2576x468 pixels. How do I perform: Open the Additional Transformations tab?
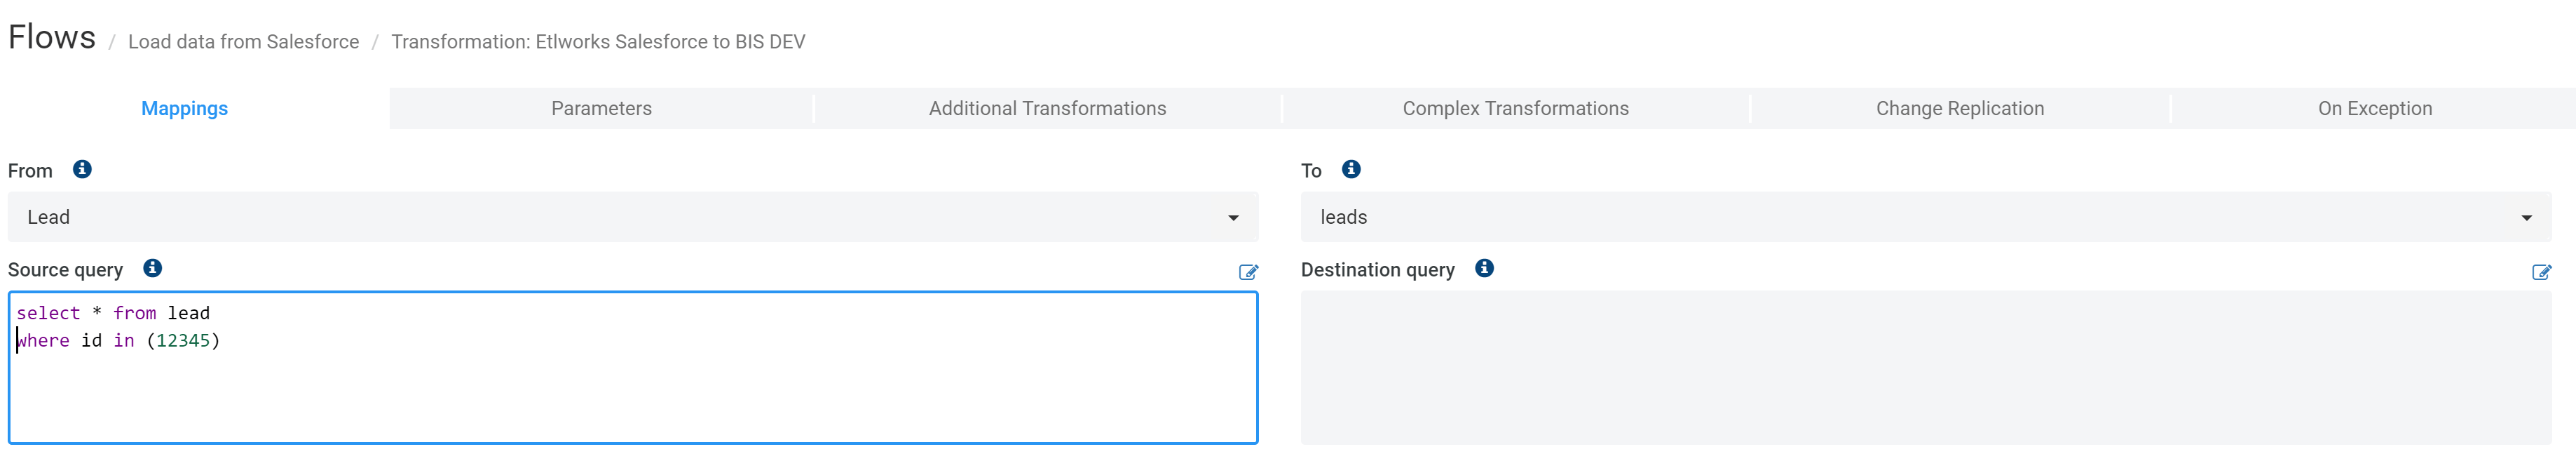[x=1048, y=108]
